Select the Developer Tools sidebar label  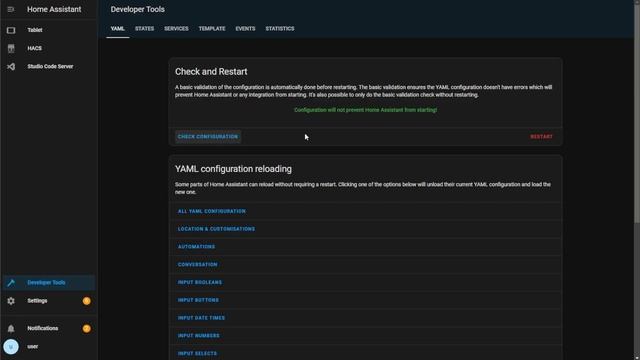(46, 282)
